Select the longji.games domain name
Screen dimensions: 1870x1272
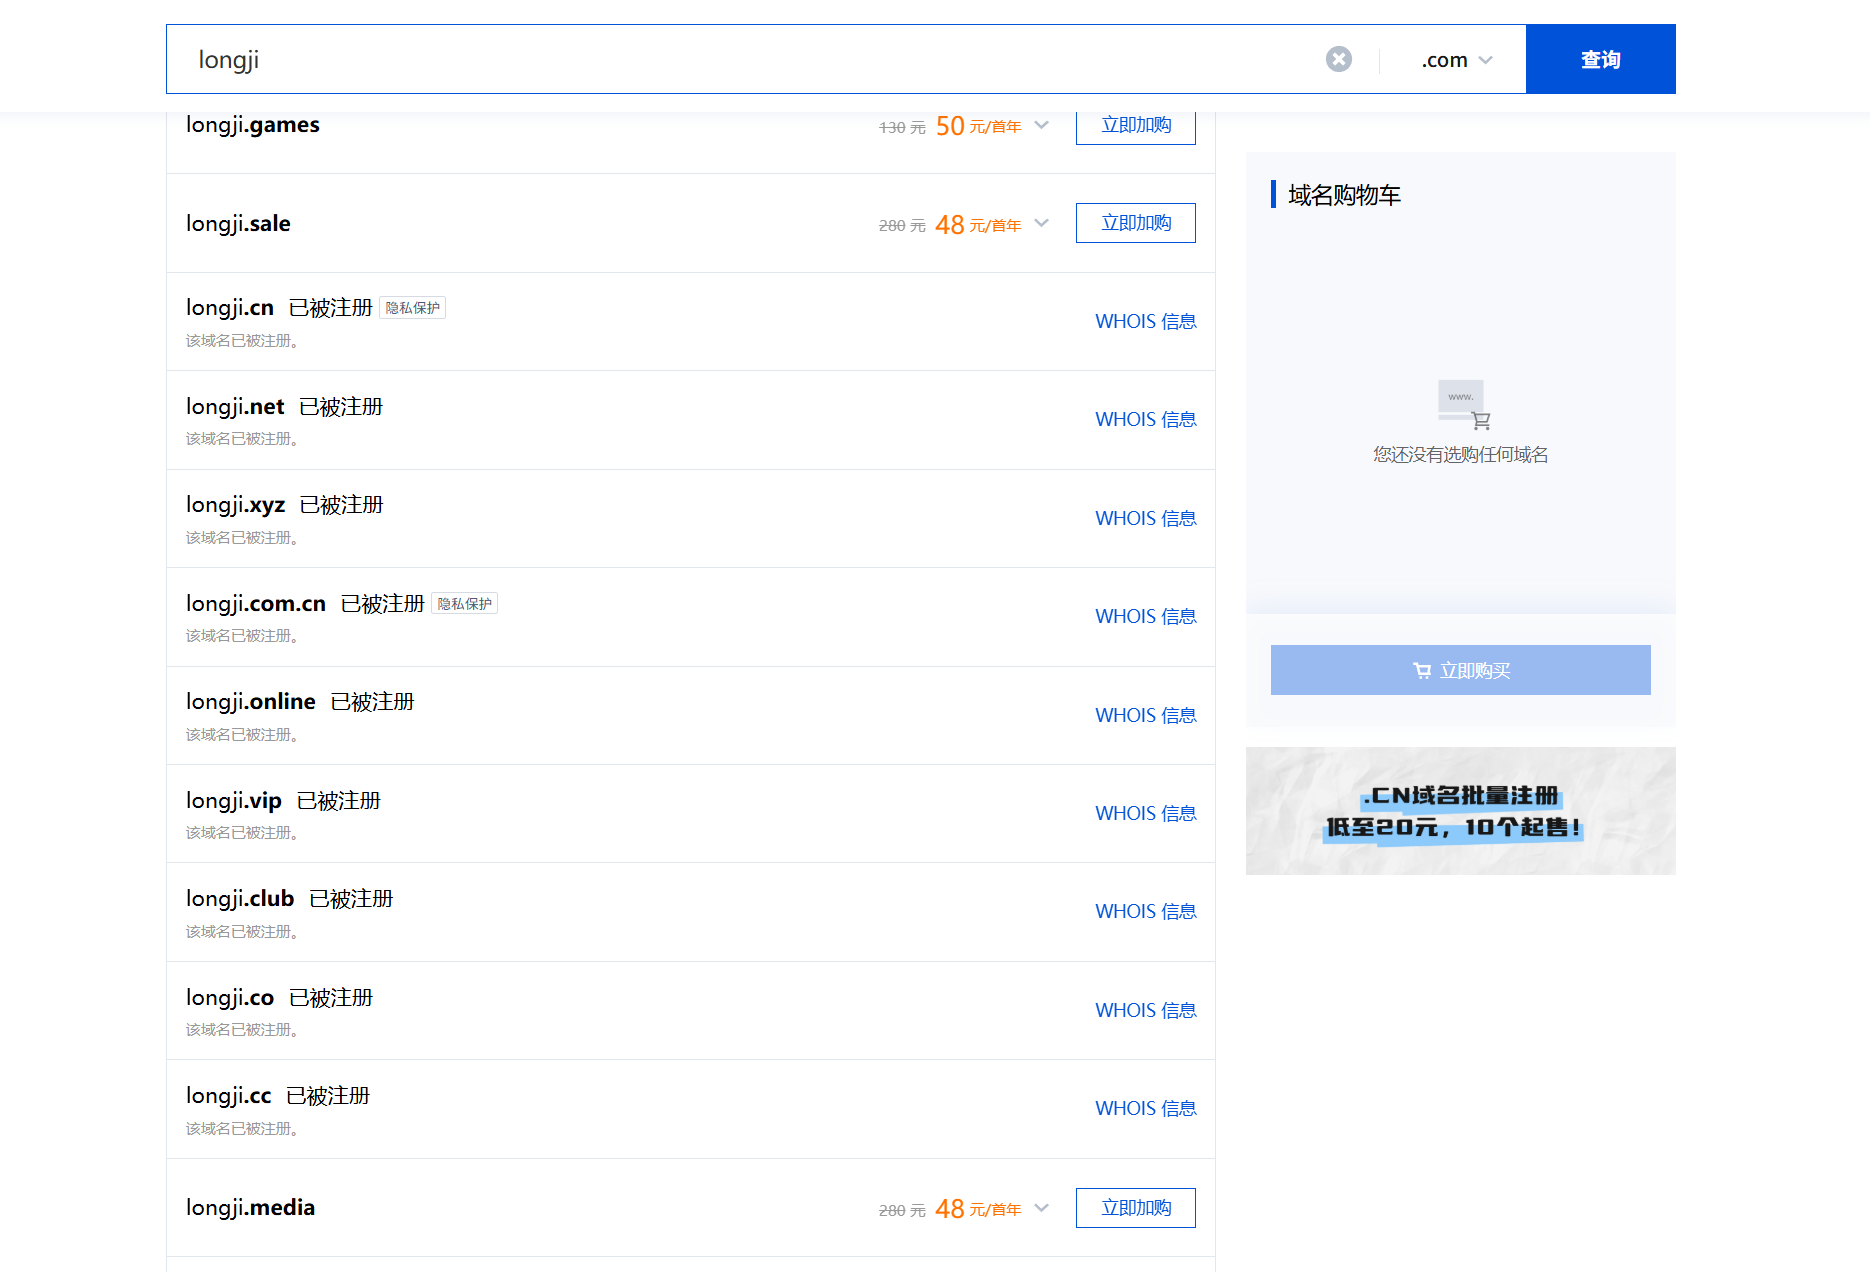coord(253,125)
